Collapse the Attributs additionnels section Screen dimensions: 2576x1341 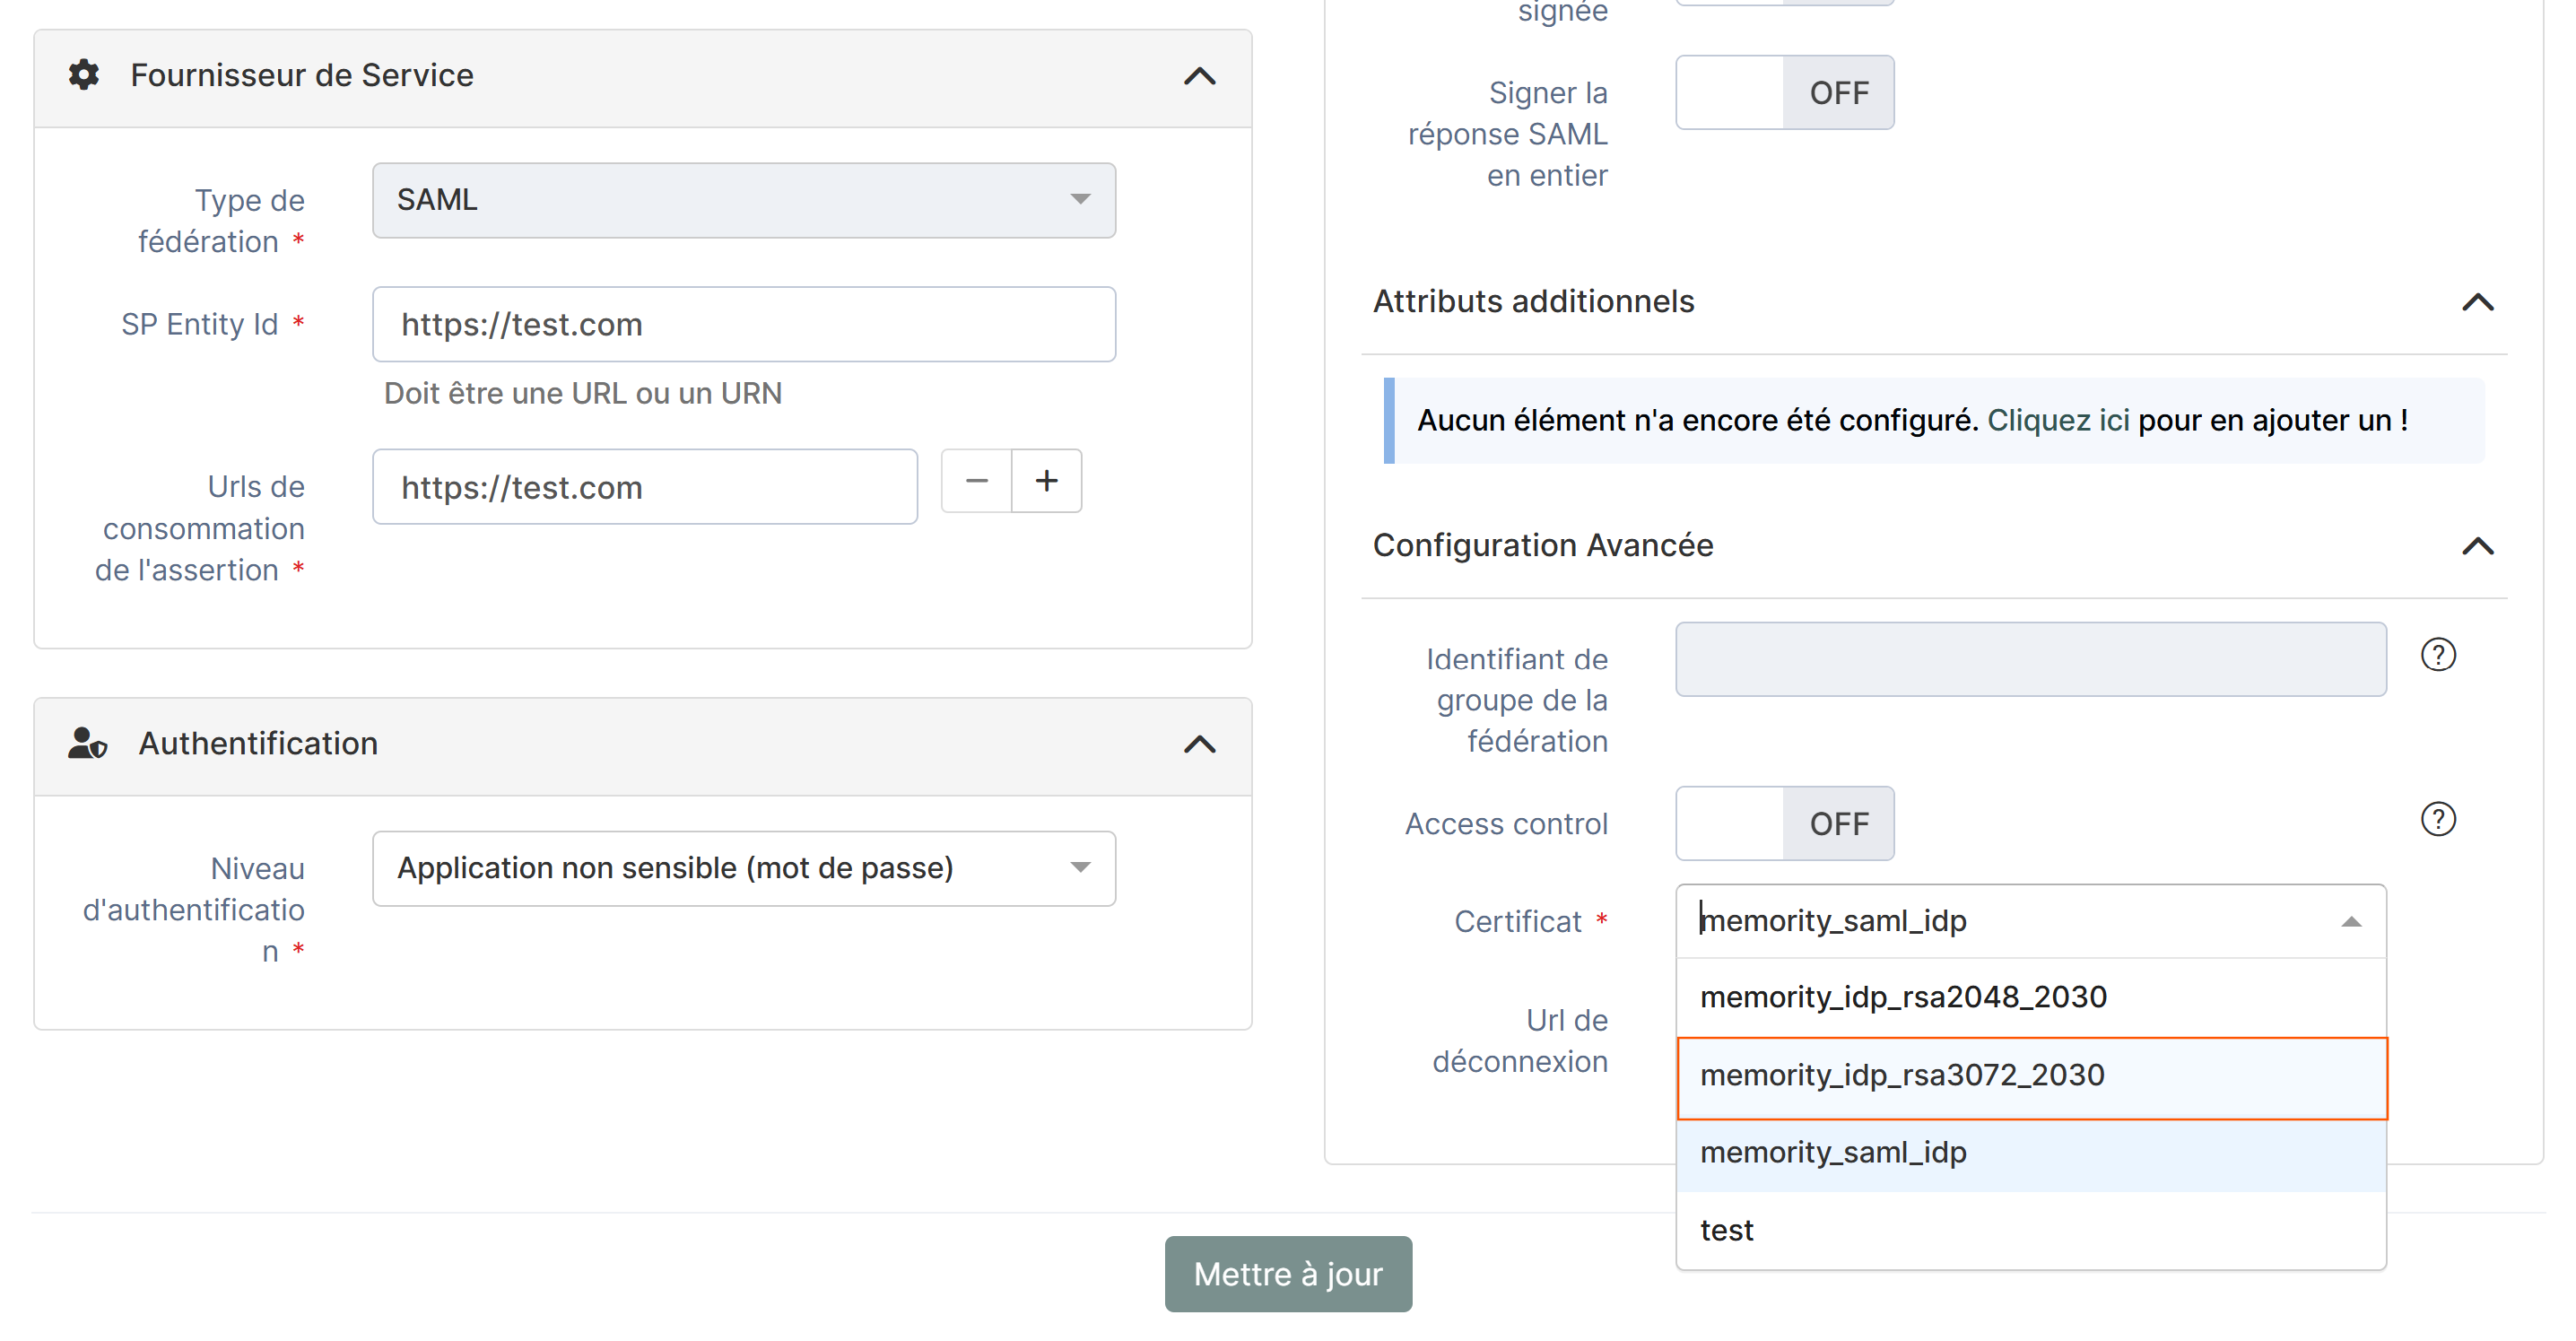click(x=2476, y=302)
